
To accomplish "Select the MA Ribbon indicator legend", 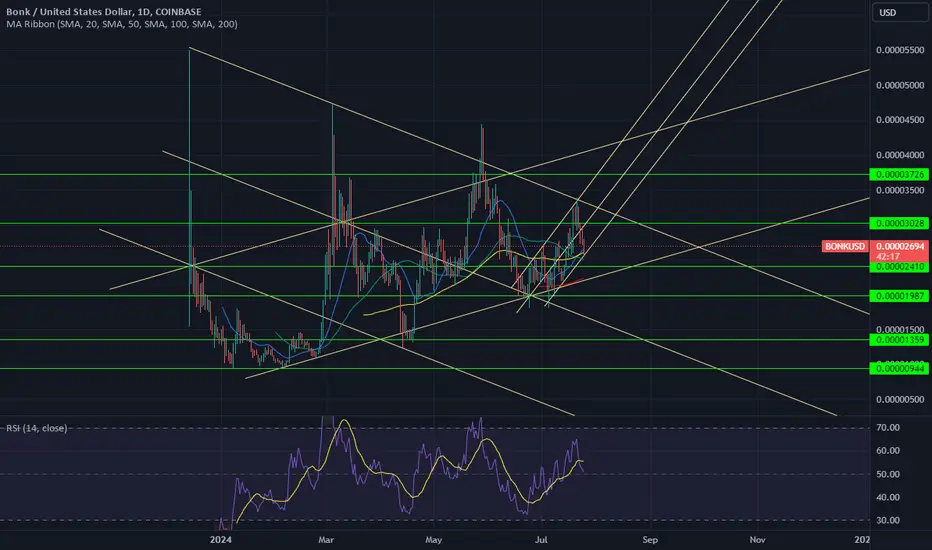I will coord(122,24).
